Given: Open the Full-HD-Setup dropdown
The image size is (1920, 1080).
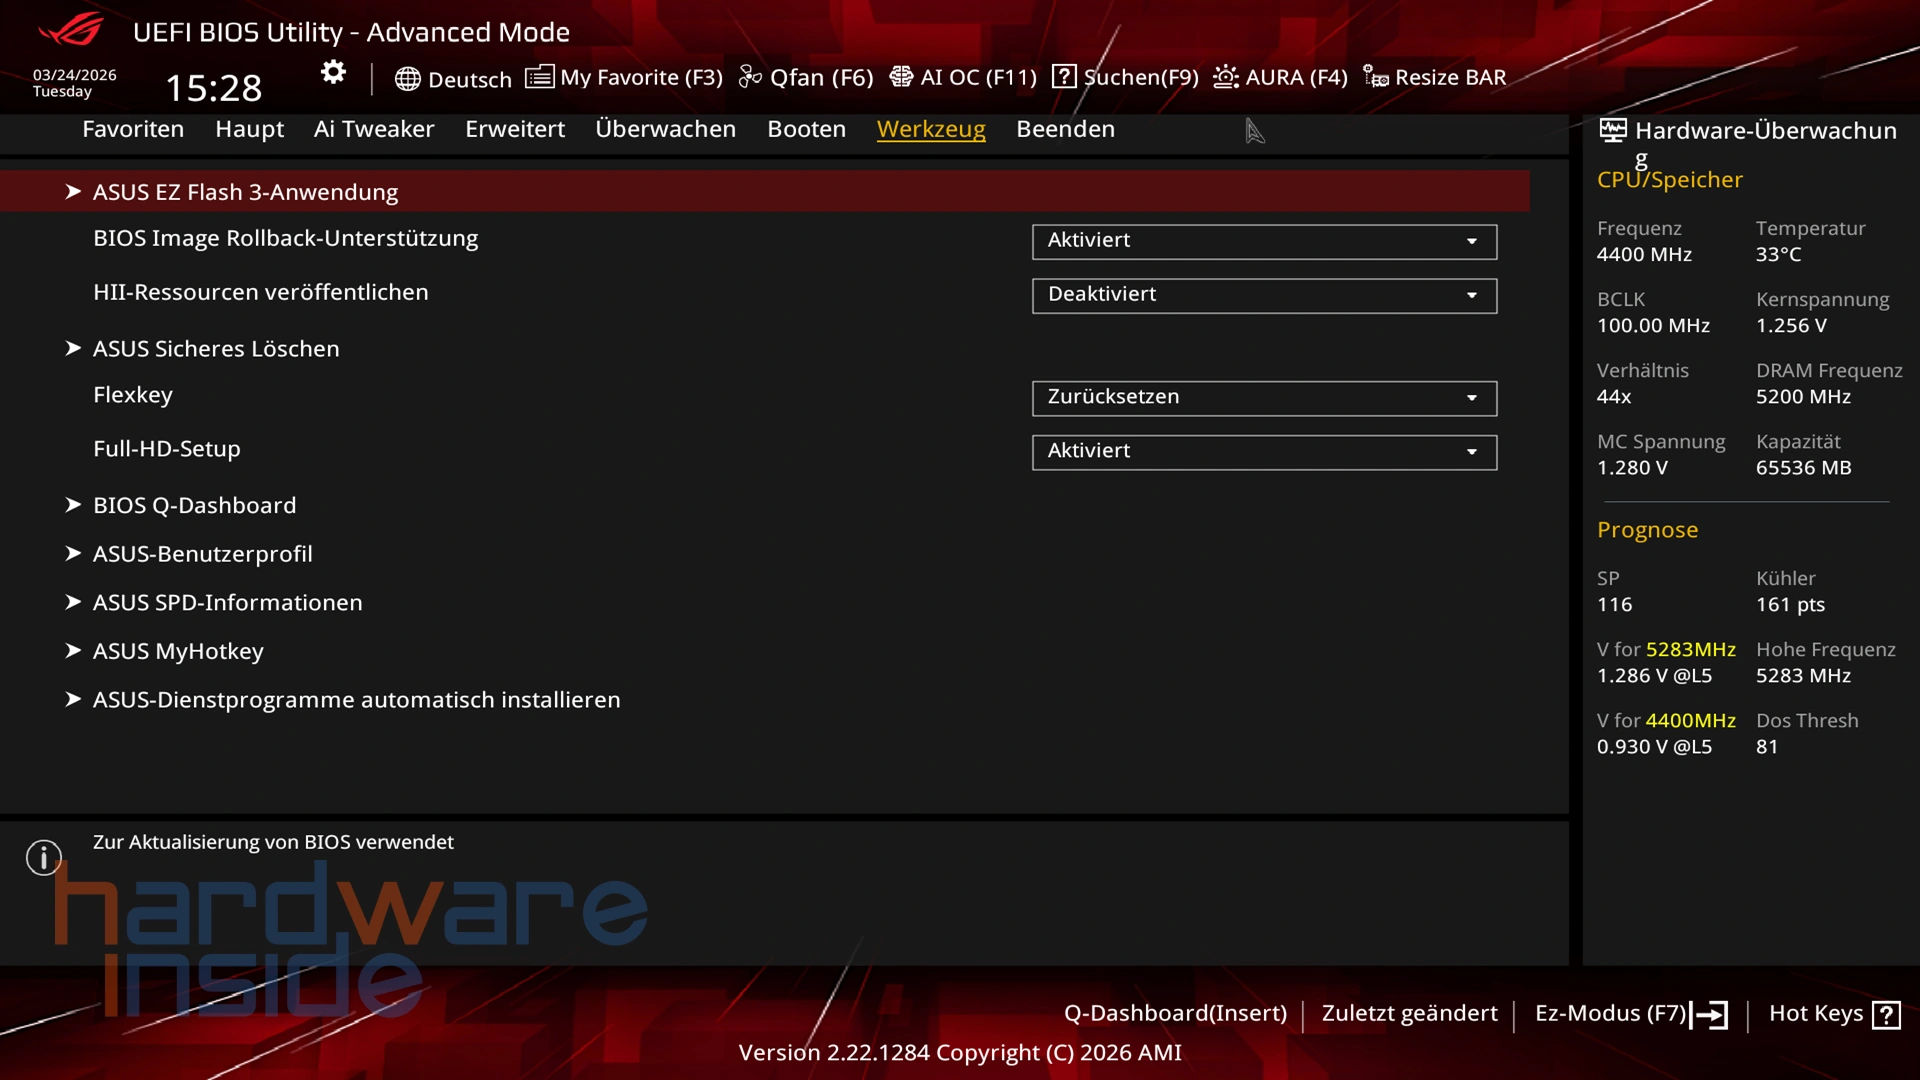Looking at the screenshot, I should click(x=1263, y=452).
